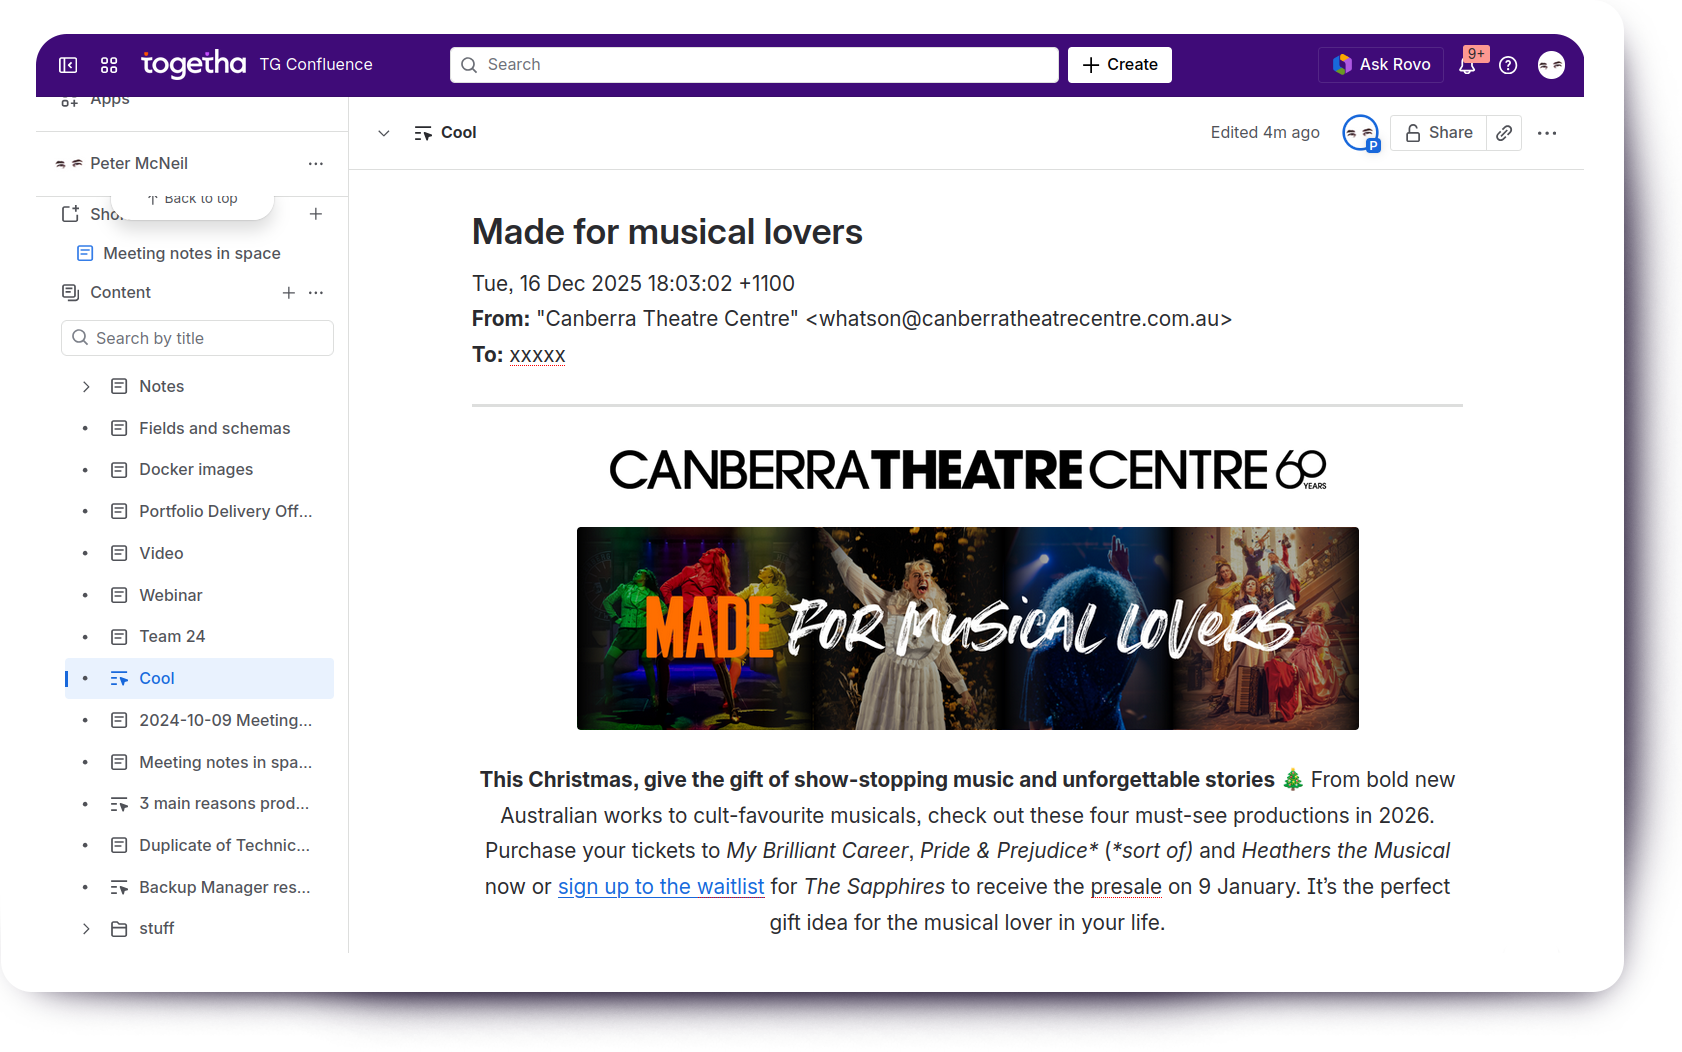Image resolution: width=1682 pixels, height=1052 pixels.
Task: Collapse the page header chevron
Action: [x=384, y=133]
